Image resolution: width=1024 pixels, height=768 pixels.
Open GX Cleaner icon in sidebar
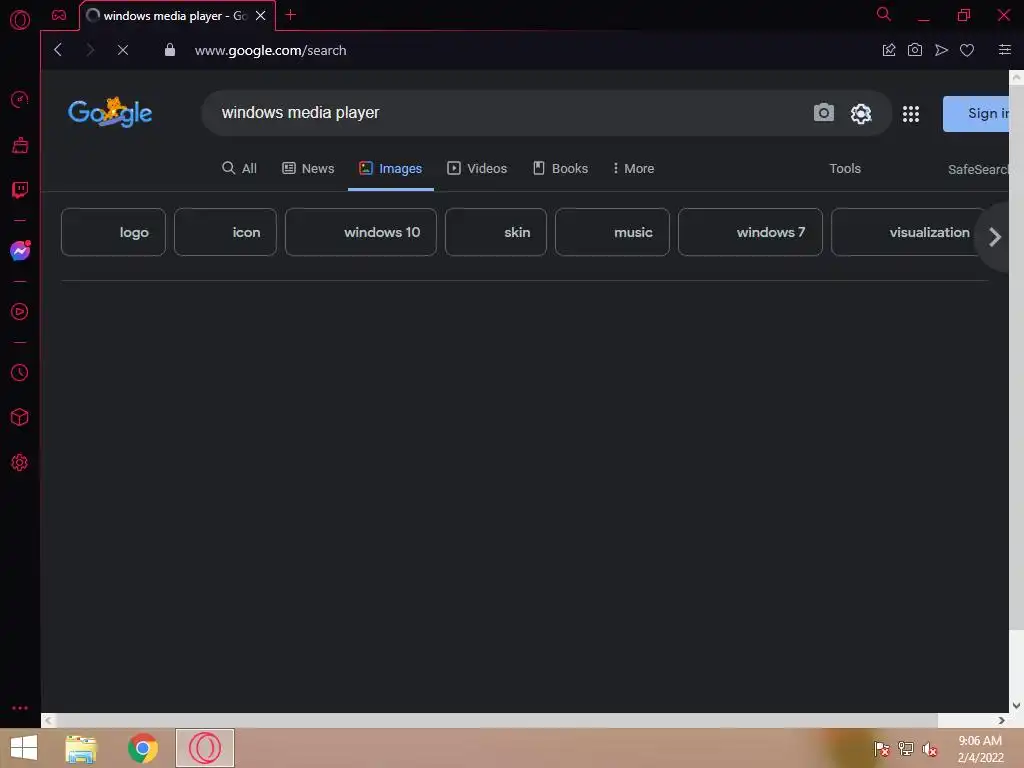click(x=20, y=145)
